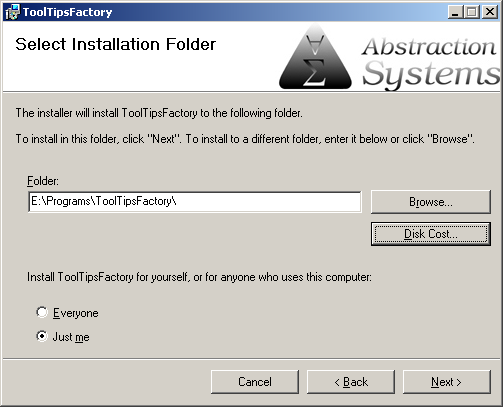This screenshot has height=407, width=503.
Task: Show the Disk Cost... details
Action: (431, 234)
